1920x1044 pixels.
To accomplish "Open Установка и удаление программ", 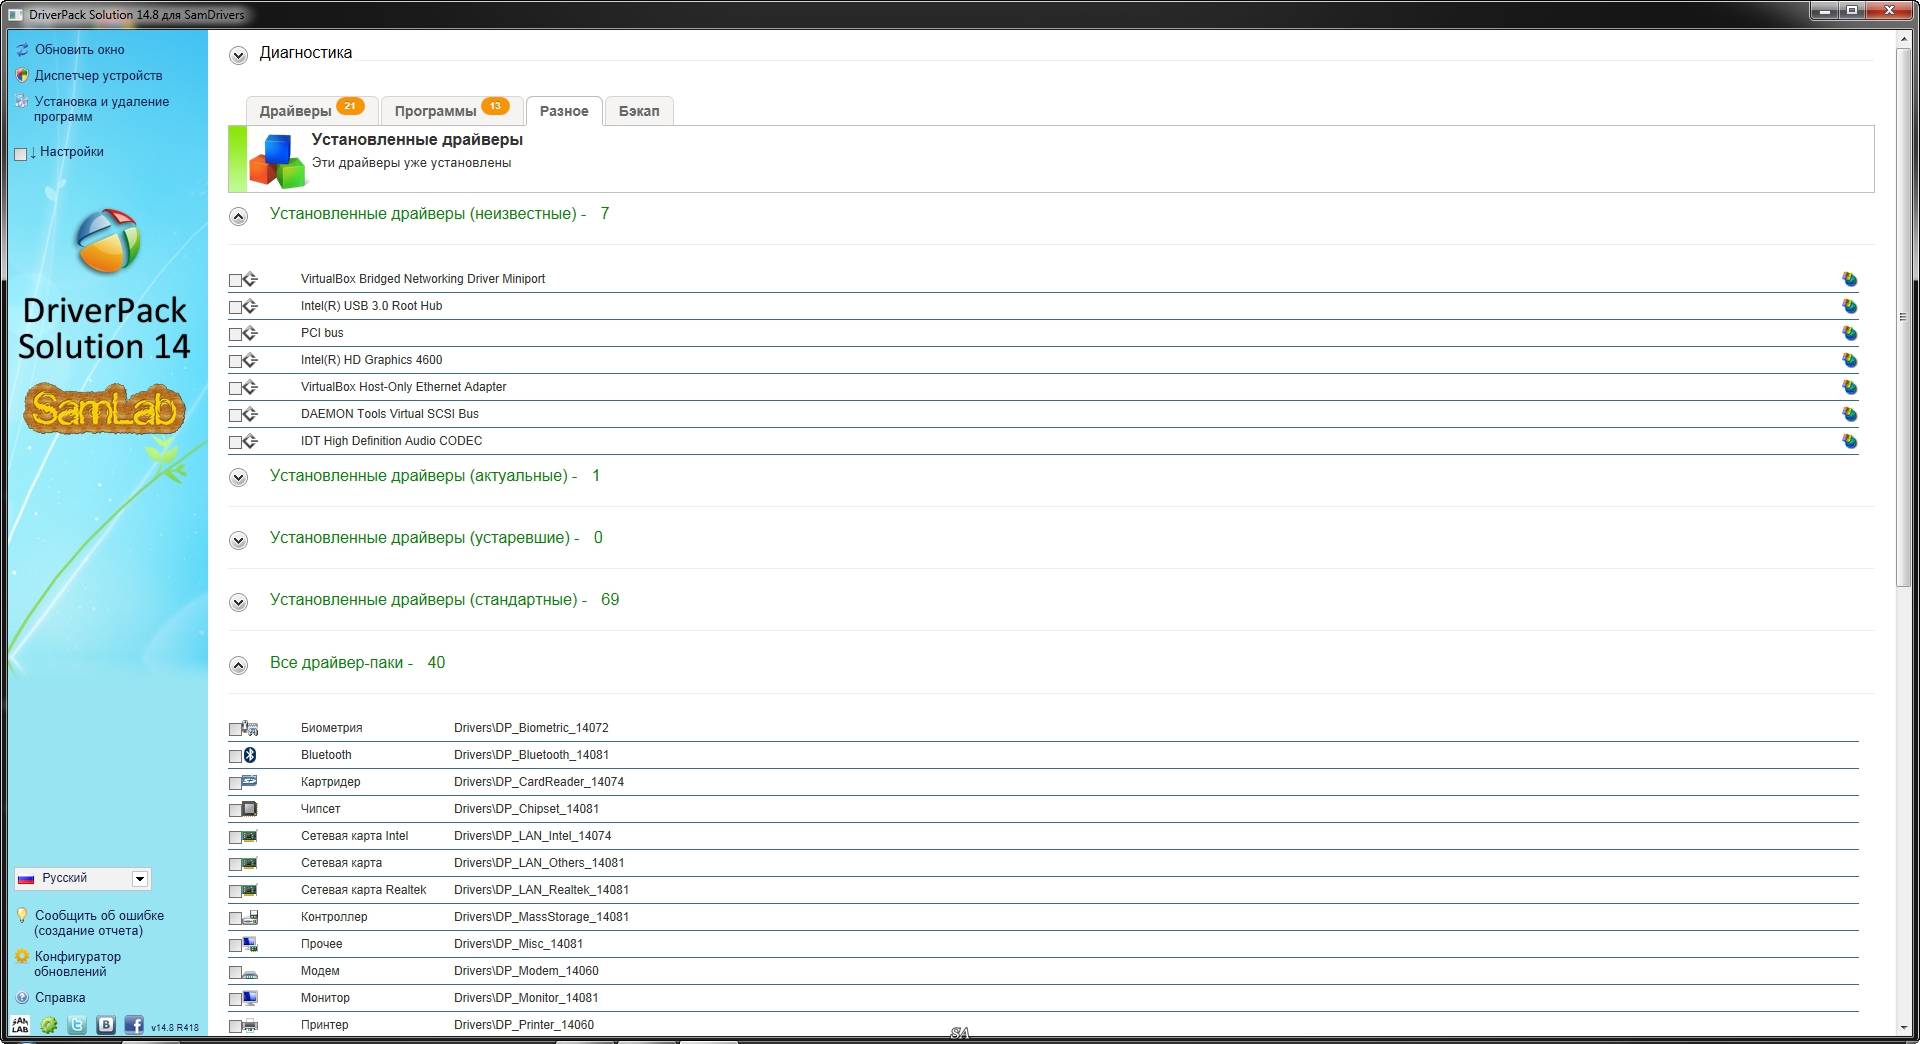I will click(x=101, y=109).
